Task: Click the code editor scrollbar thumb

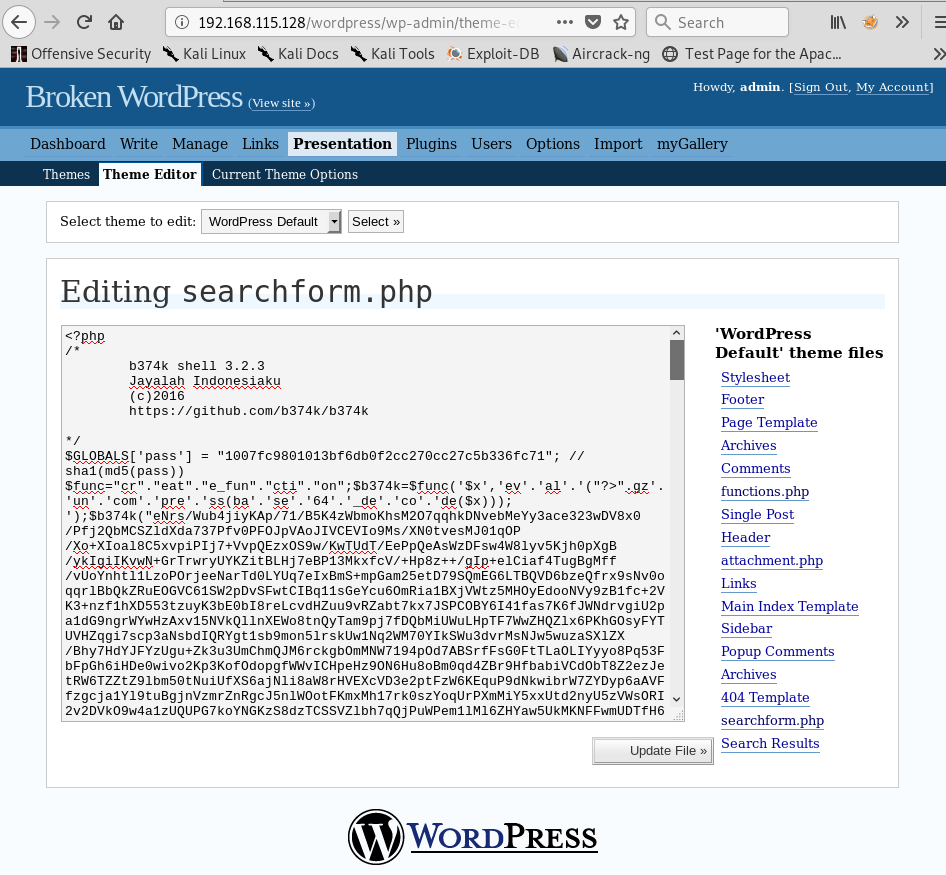Action: click(x=676, y=360)
